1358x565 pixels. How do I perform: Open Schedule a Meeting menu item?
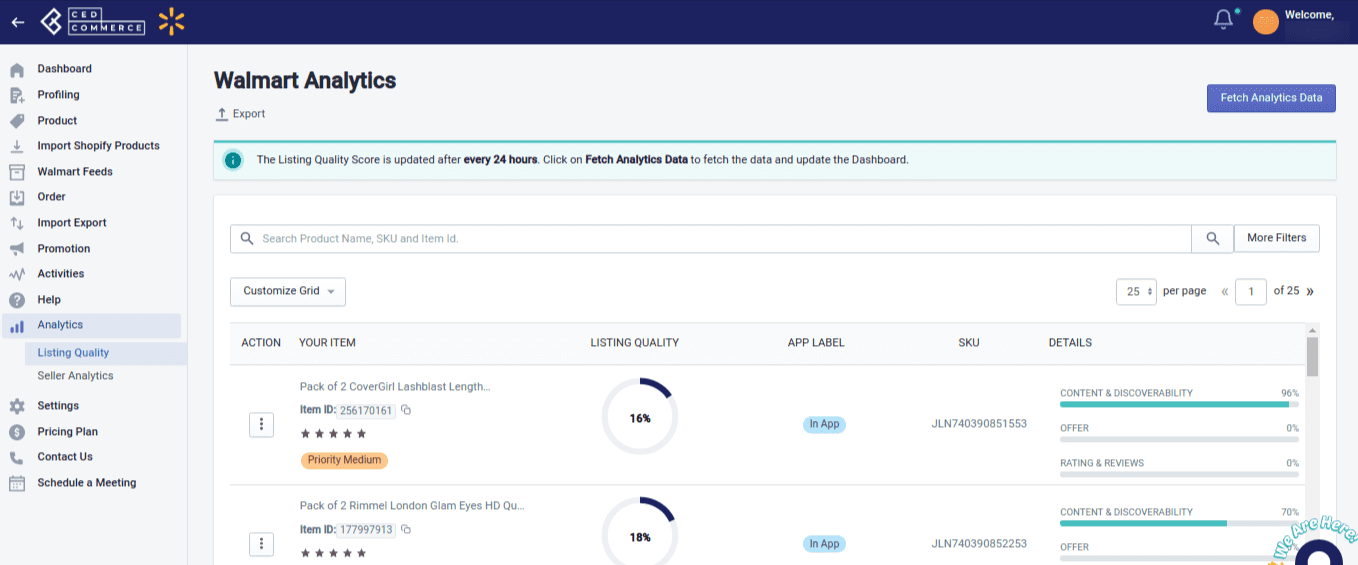[87, 483]
